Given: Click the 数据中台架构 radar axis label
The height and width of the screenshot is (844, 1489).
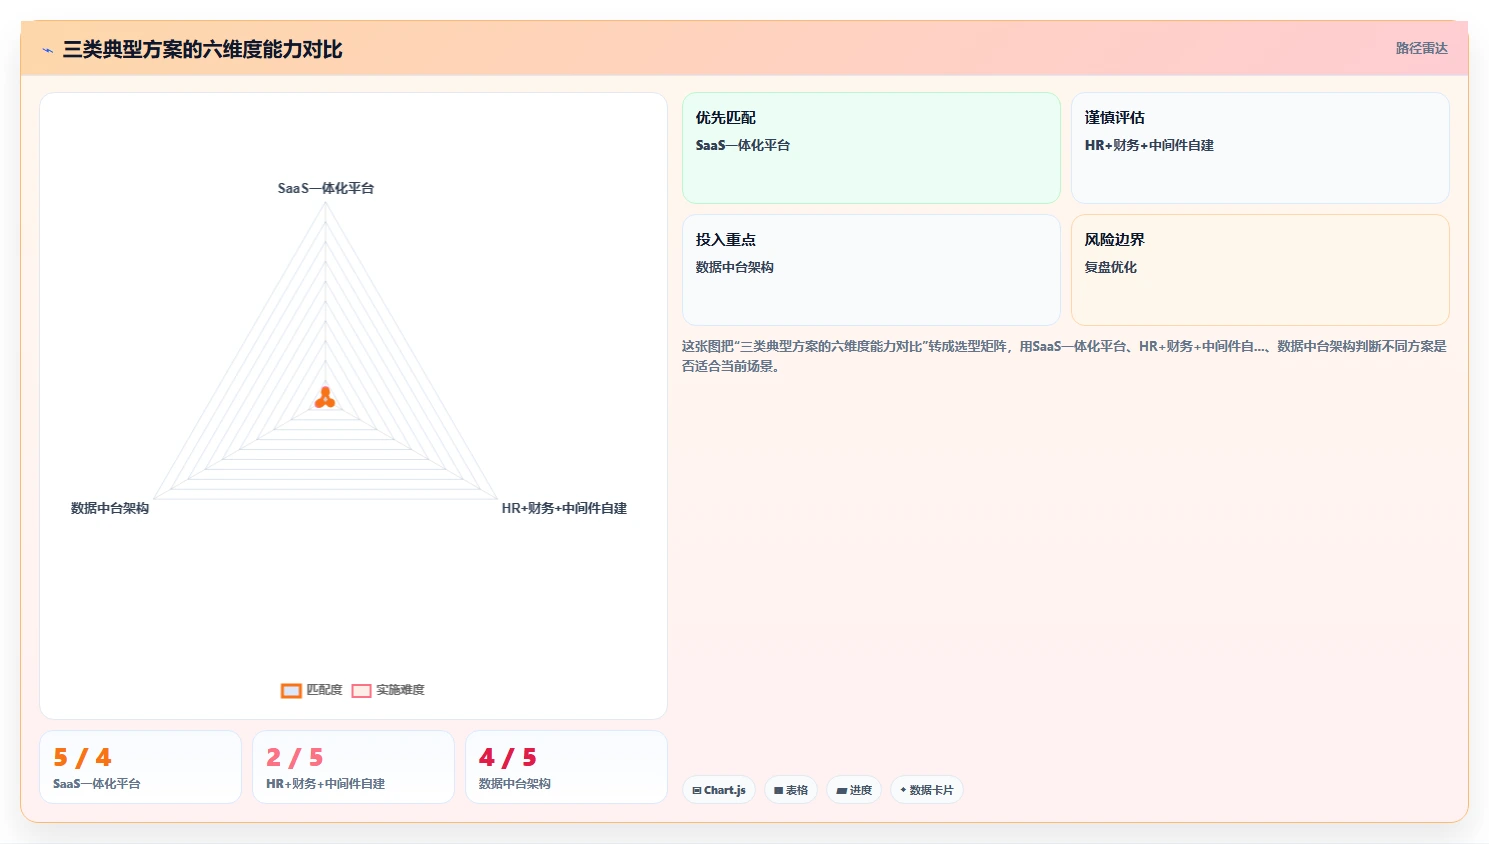Looking at the screenshot, I should 110,508.
